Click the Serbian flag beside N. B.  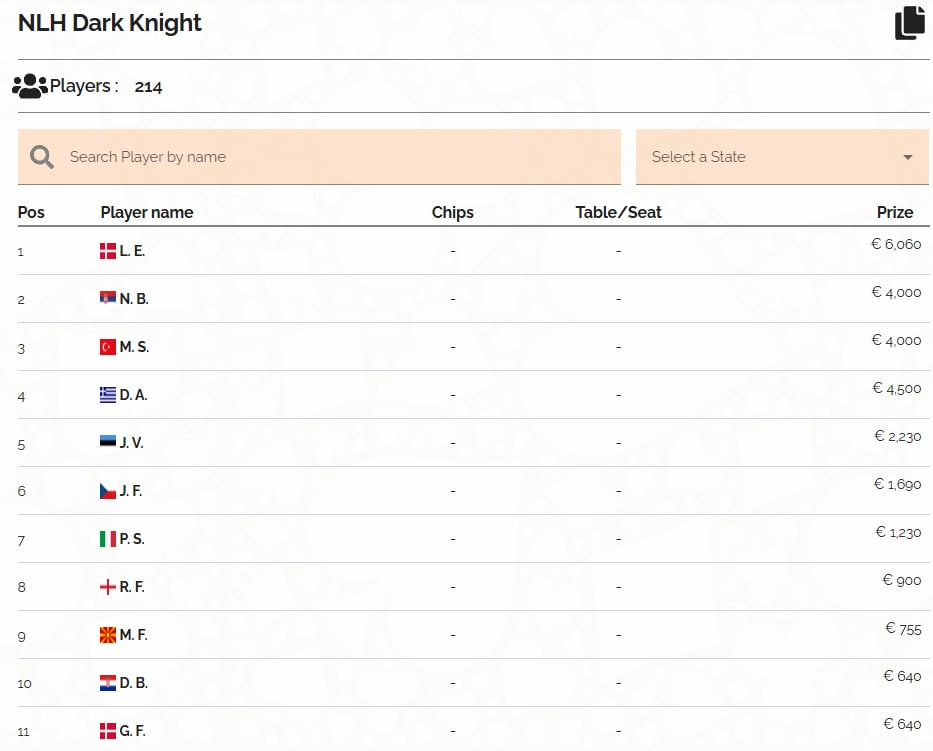tap(108, 299)
